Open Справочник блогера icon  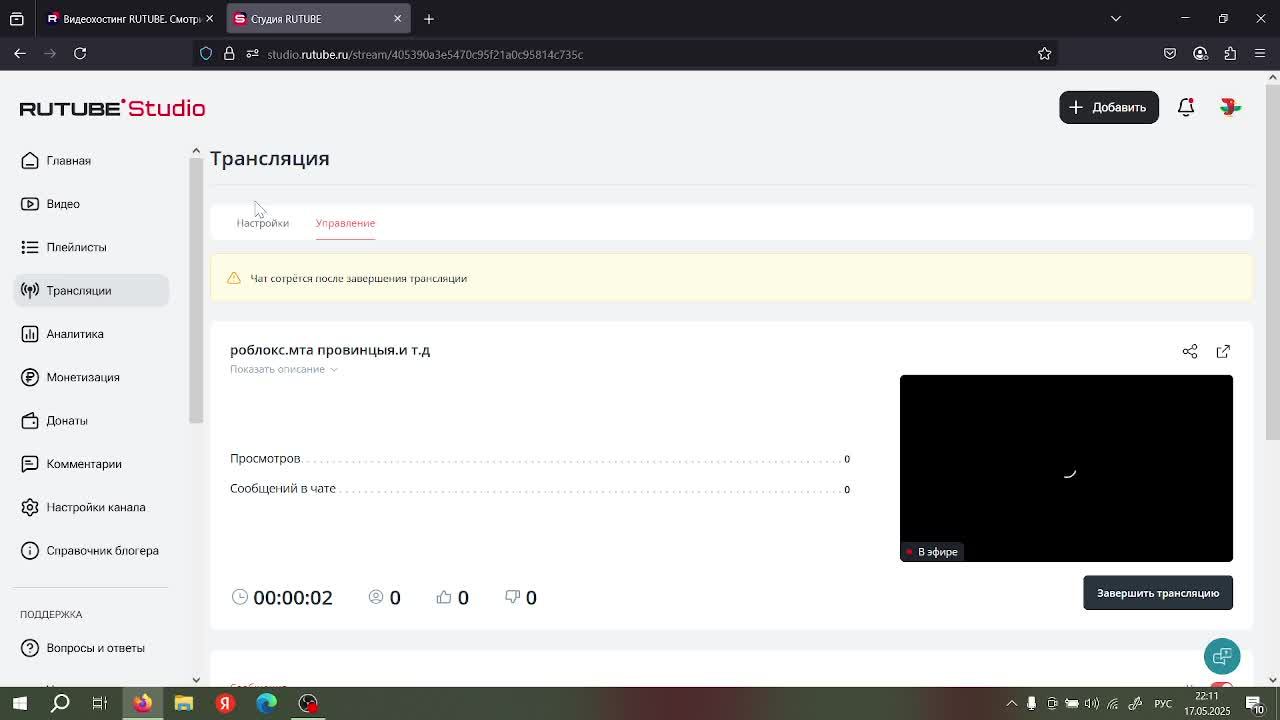(30, 551)
